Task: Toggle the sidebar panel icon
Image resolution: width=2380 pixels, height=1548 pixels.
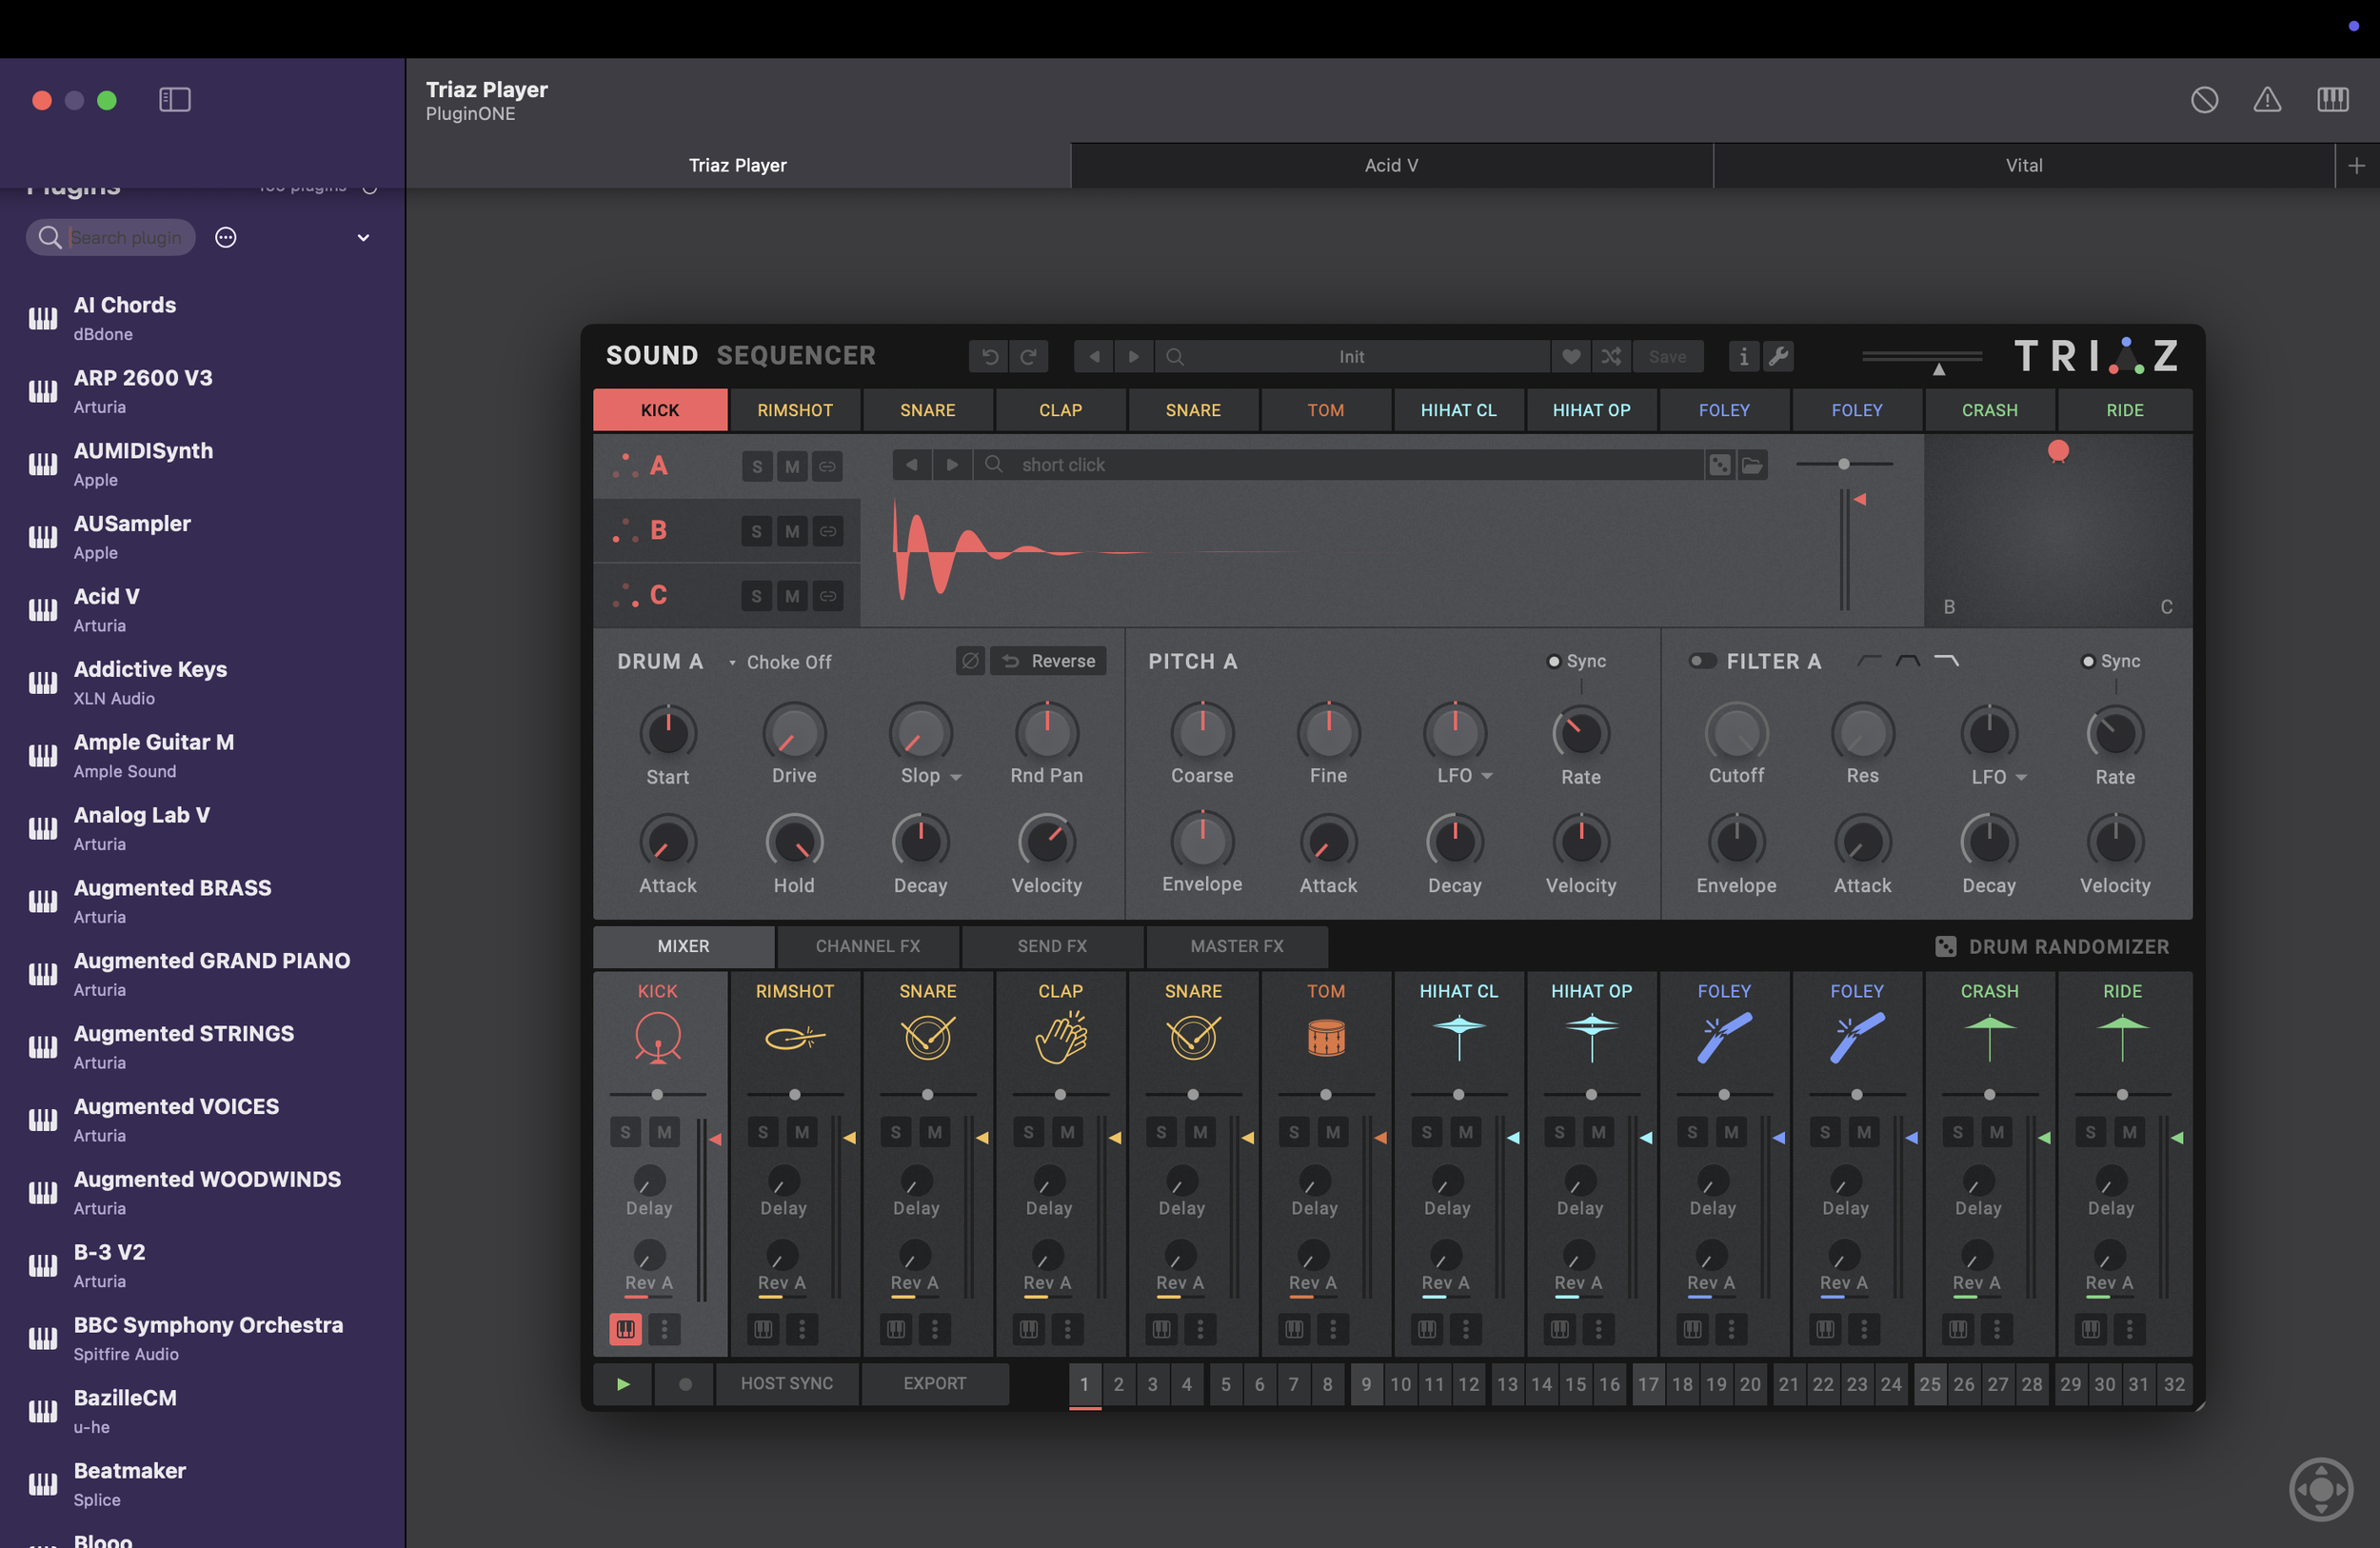Action: (x=175, y=100)
